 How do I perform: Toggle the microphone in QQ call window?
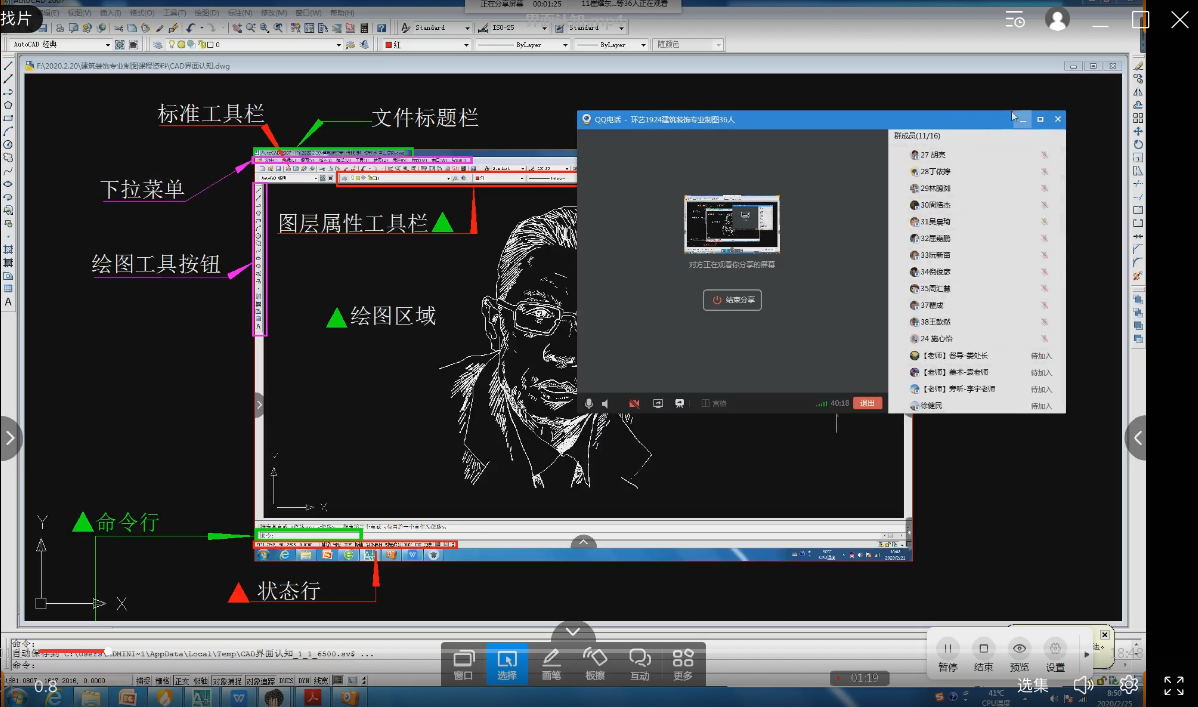(x=589, y=403)
